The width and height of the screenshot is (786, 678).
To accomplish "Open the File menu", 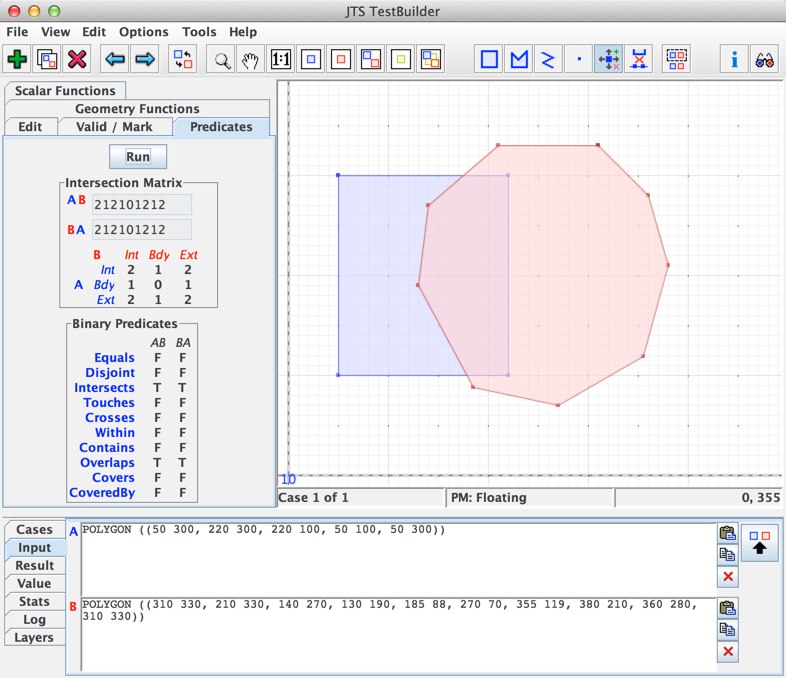I will pyautogui.click(x=17, y=32).
